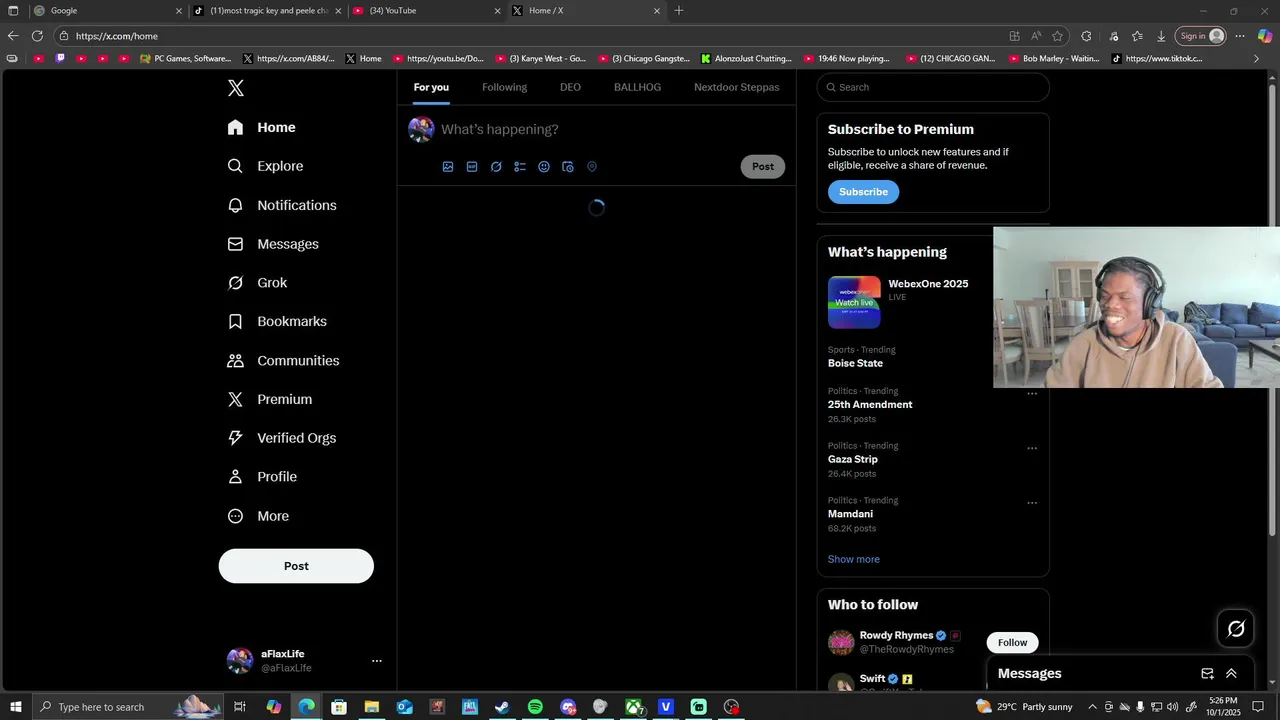Click the X Search box

tap(933, 87)
